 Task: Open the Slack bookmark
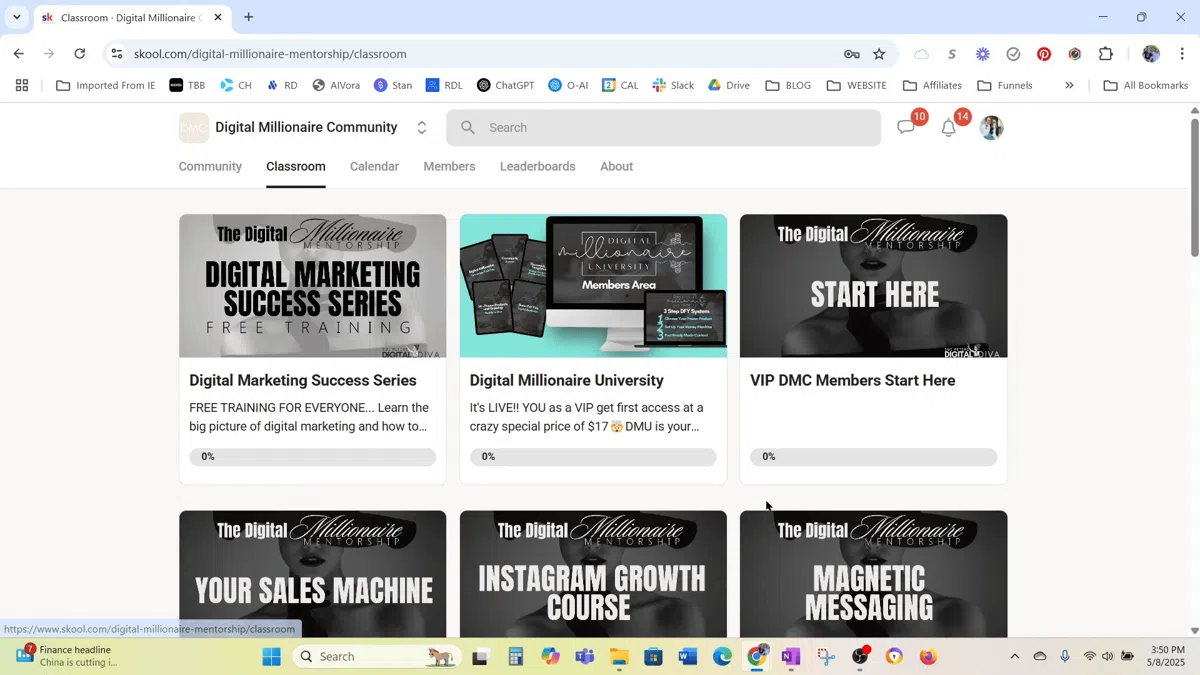[x=673, y=85]
